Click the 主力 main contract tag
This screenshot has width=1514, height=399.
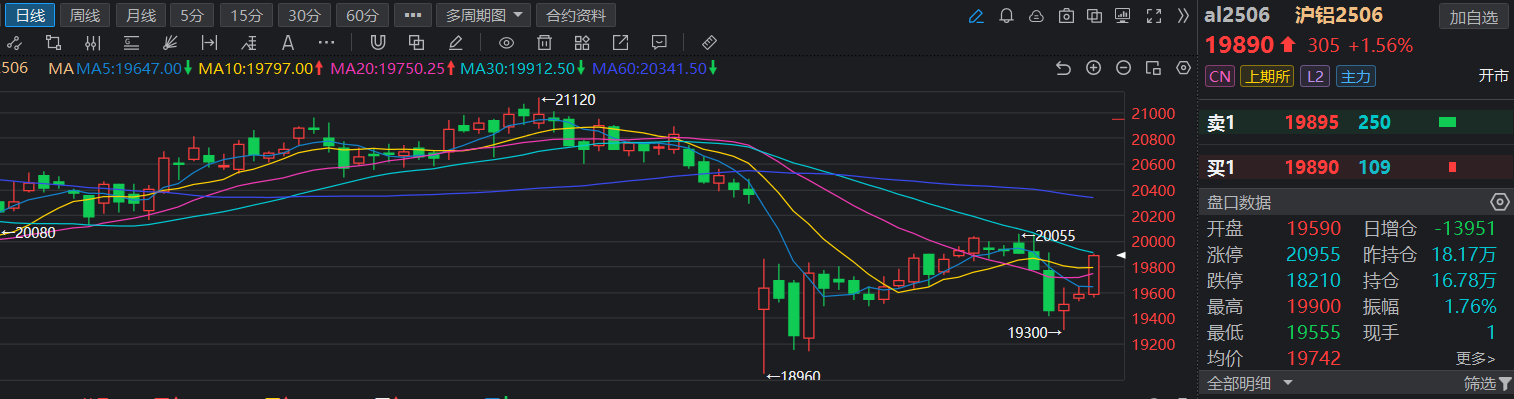coord(1355,76)
